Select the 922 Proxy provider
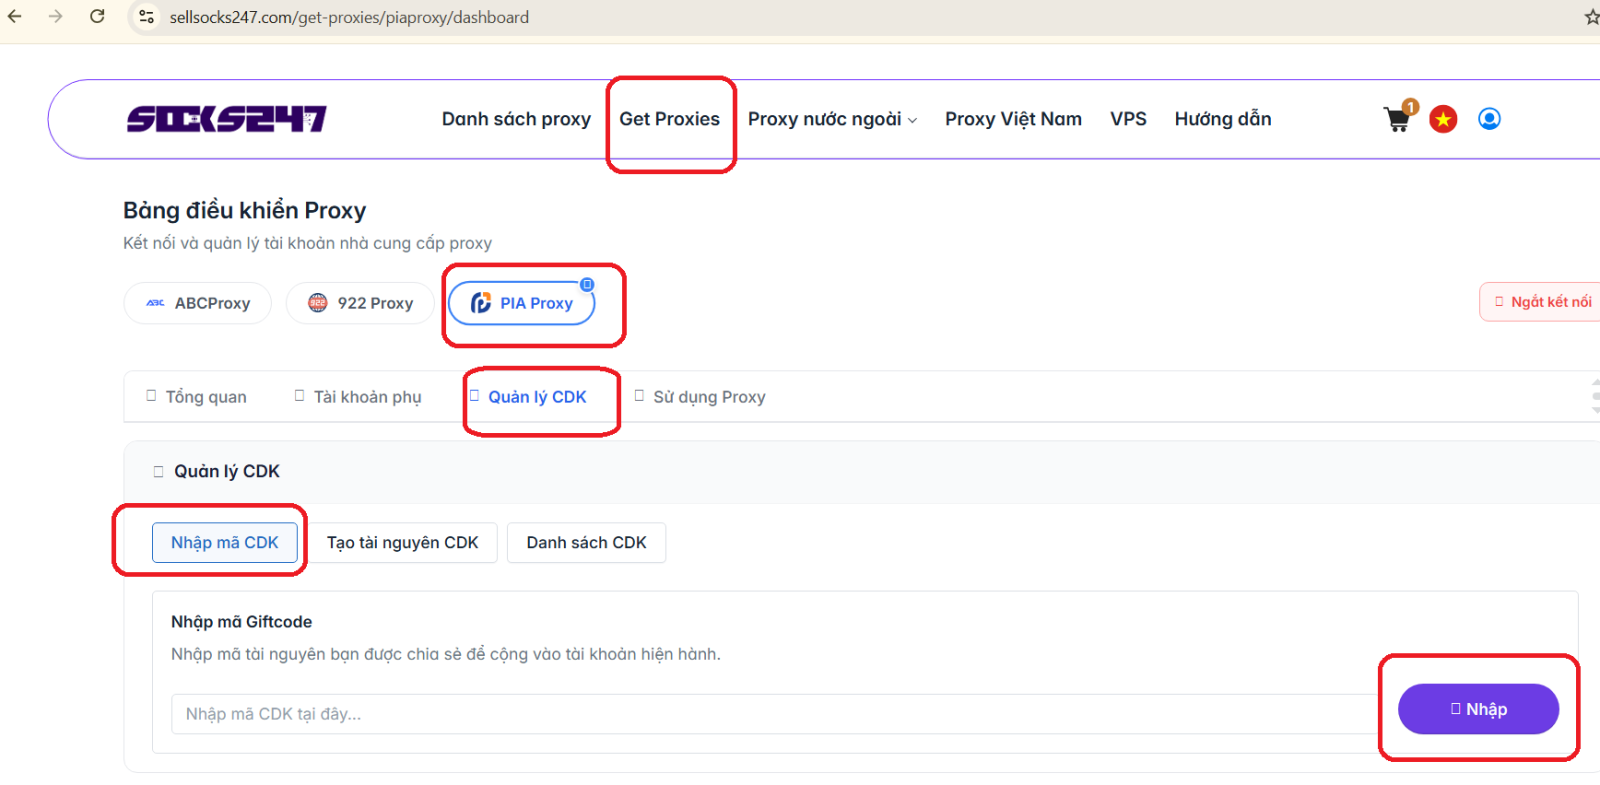Screen dimensions: 1600x785 tap(360, 303)
